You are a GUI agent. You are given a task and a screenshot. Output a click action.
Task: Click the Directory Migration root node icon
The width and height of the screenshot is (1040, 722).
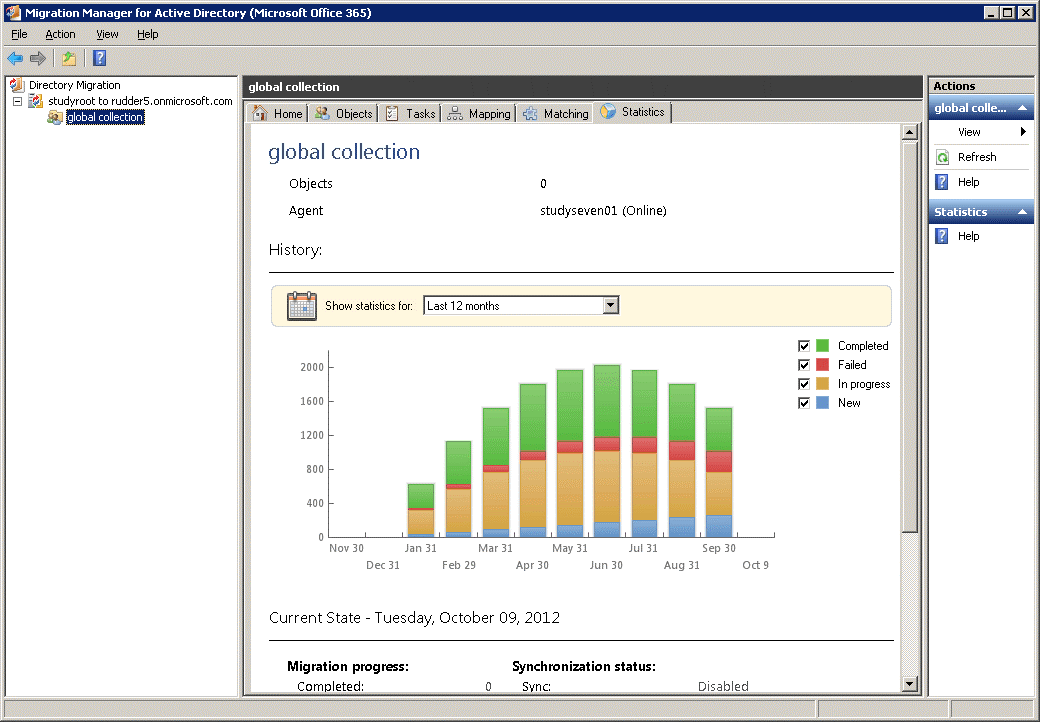coord(17,86)
